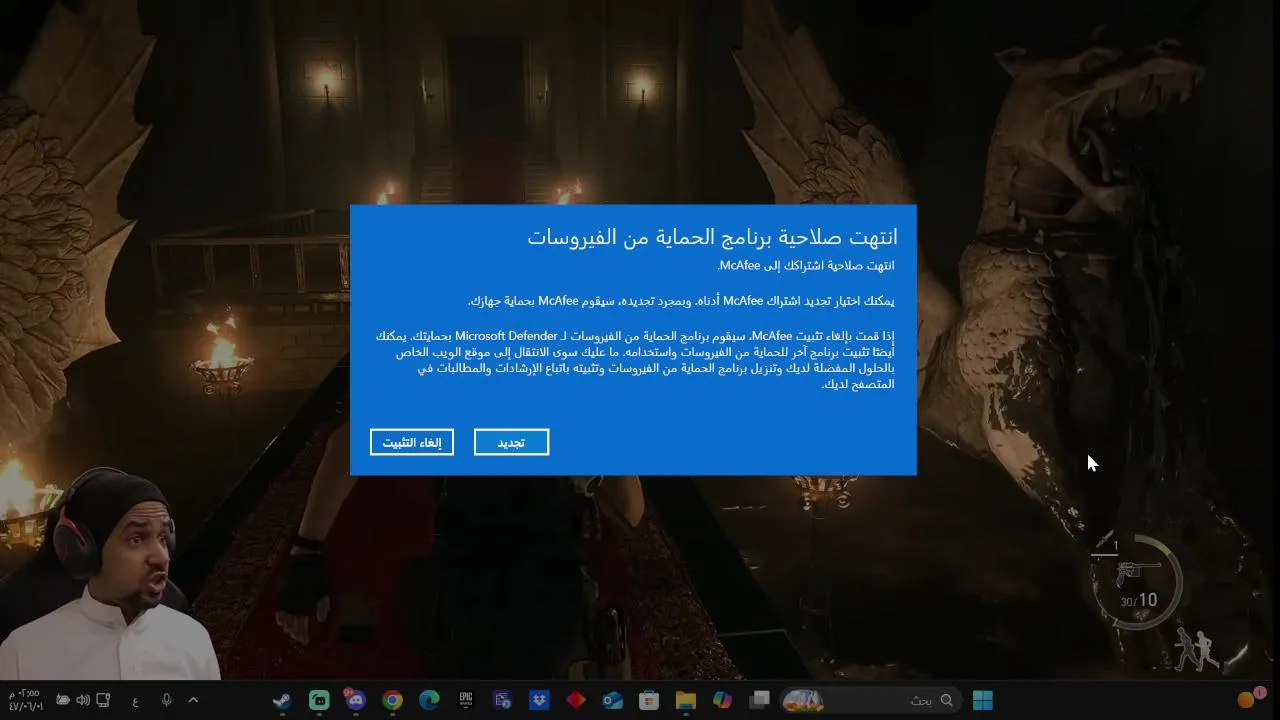
Task: Click the dialog title انتهت صلاحية برنامج الحماية من الفيروسات
Action: (x=712, y=237)
